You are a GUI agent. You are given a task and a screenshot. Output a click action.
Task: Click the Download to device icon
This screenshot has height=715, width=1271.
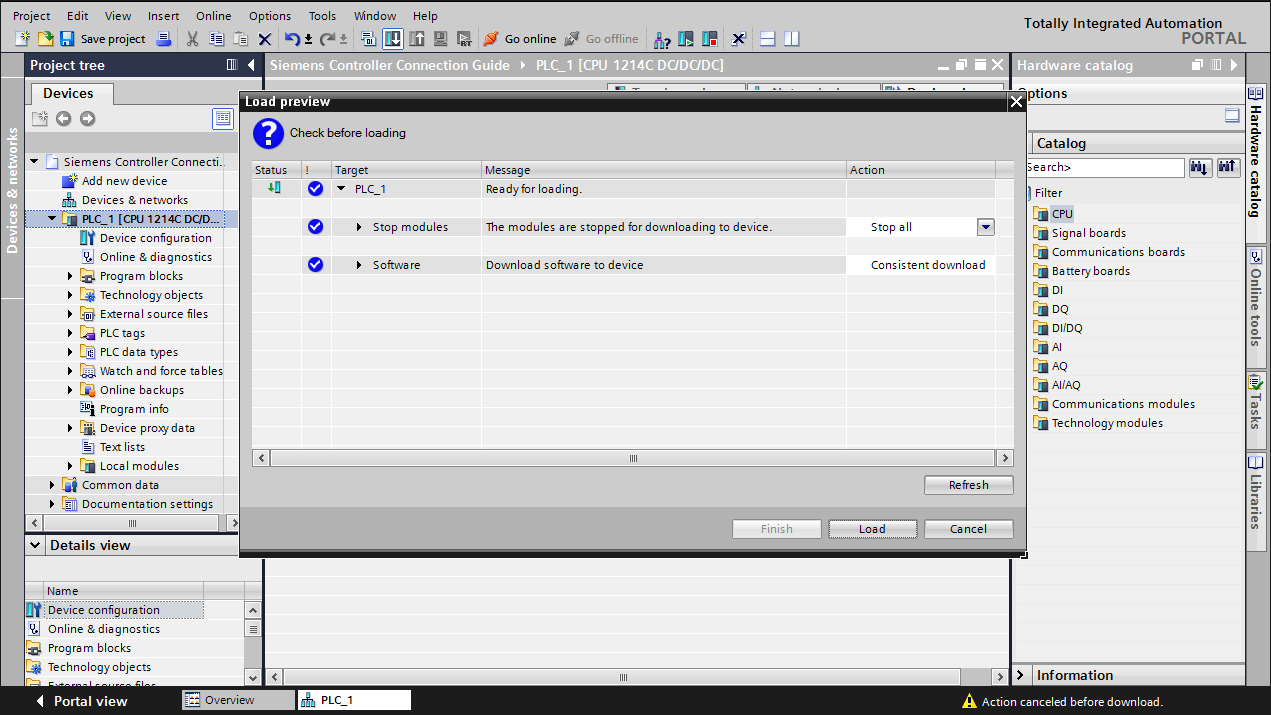pyautogui.click(x=393, y=39)
